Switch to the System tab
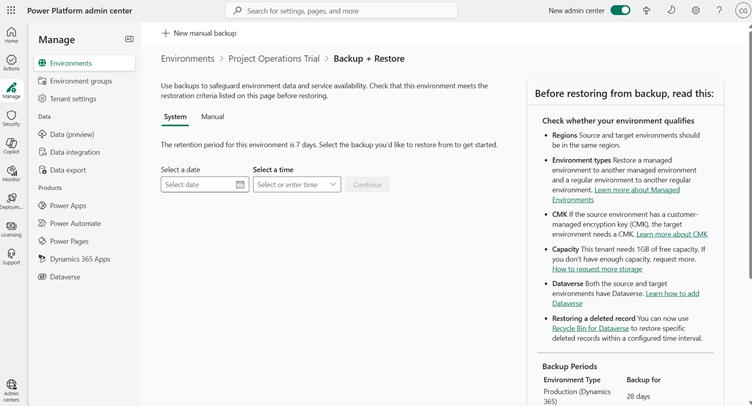 point(175,116)
